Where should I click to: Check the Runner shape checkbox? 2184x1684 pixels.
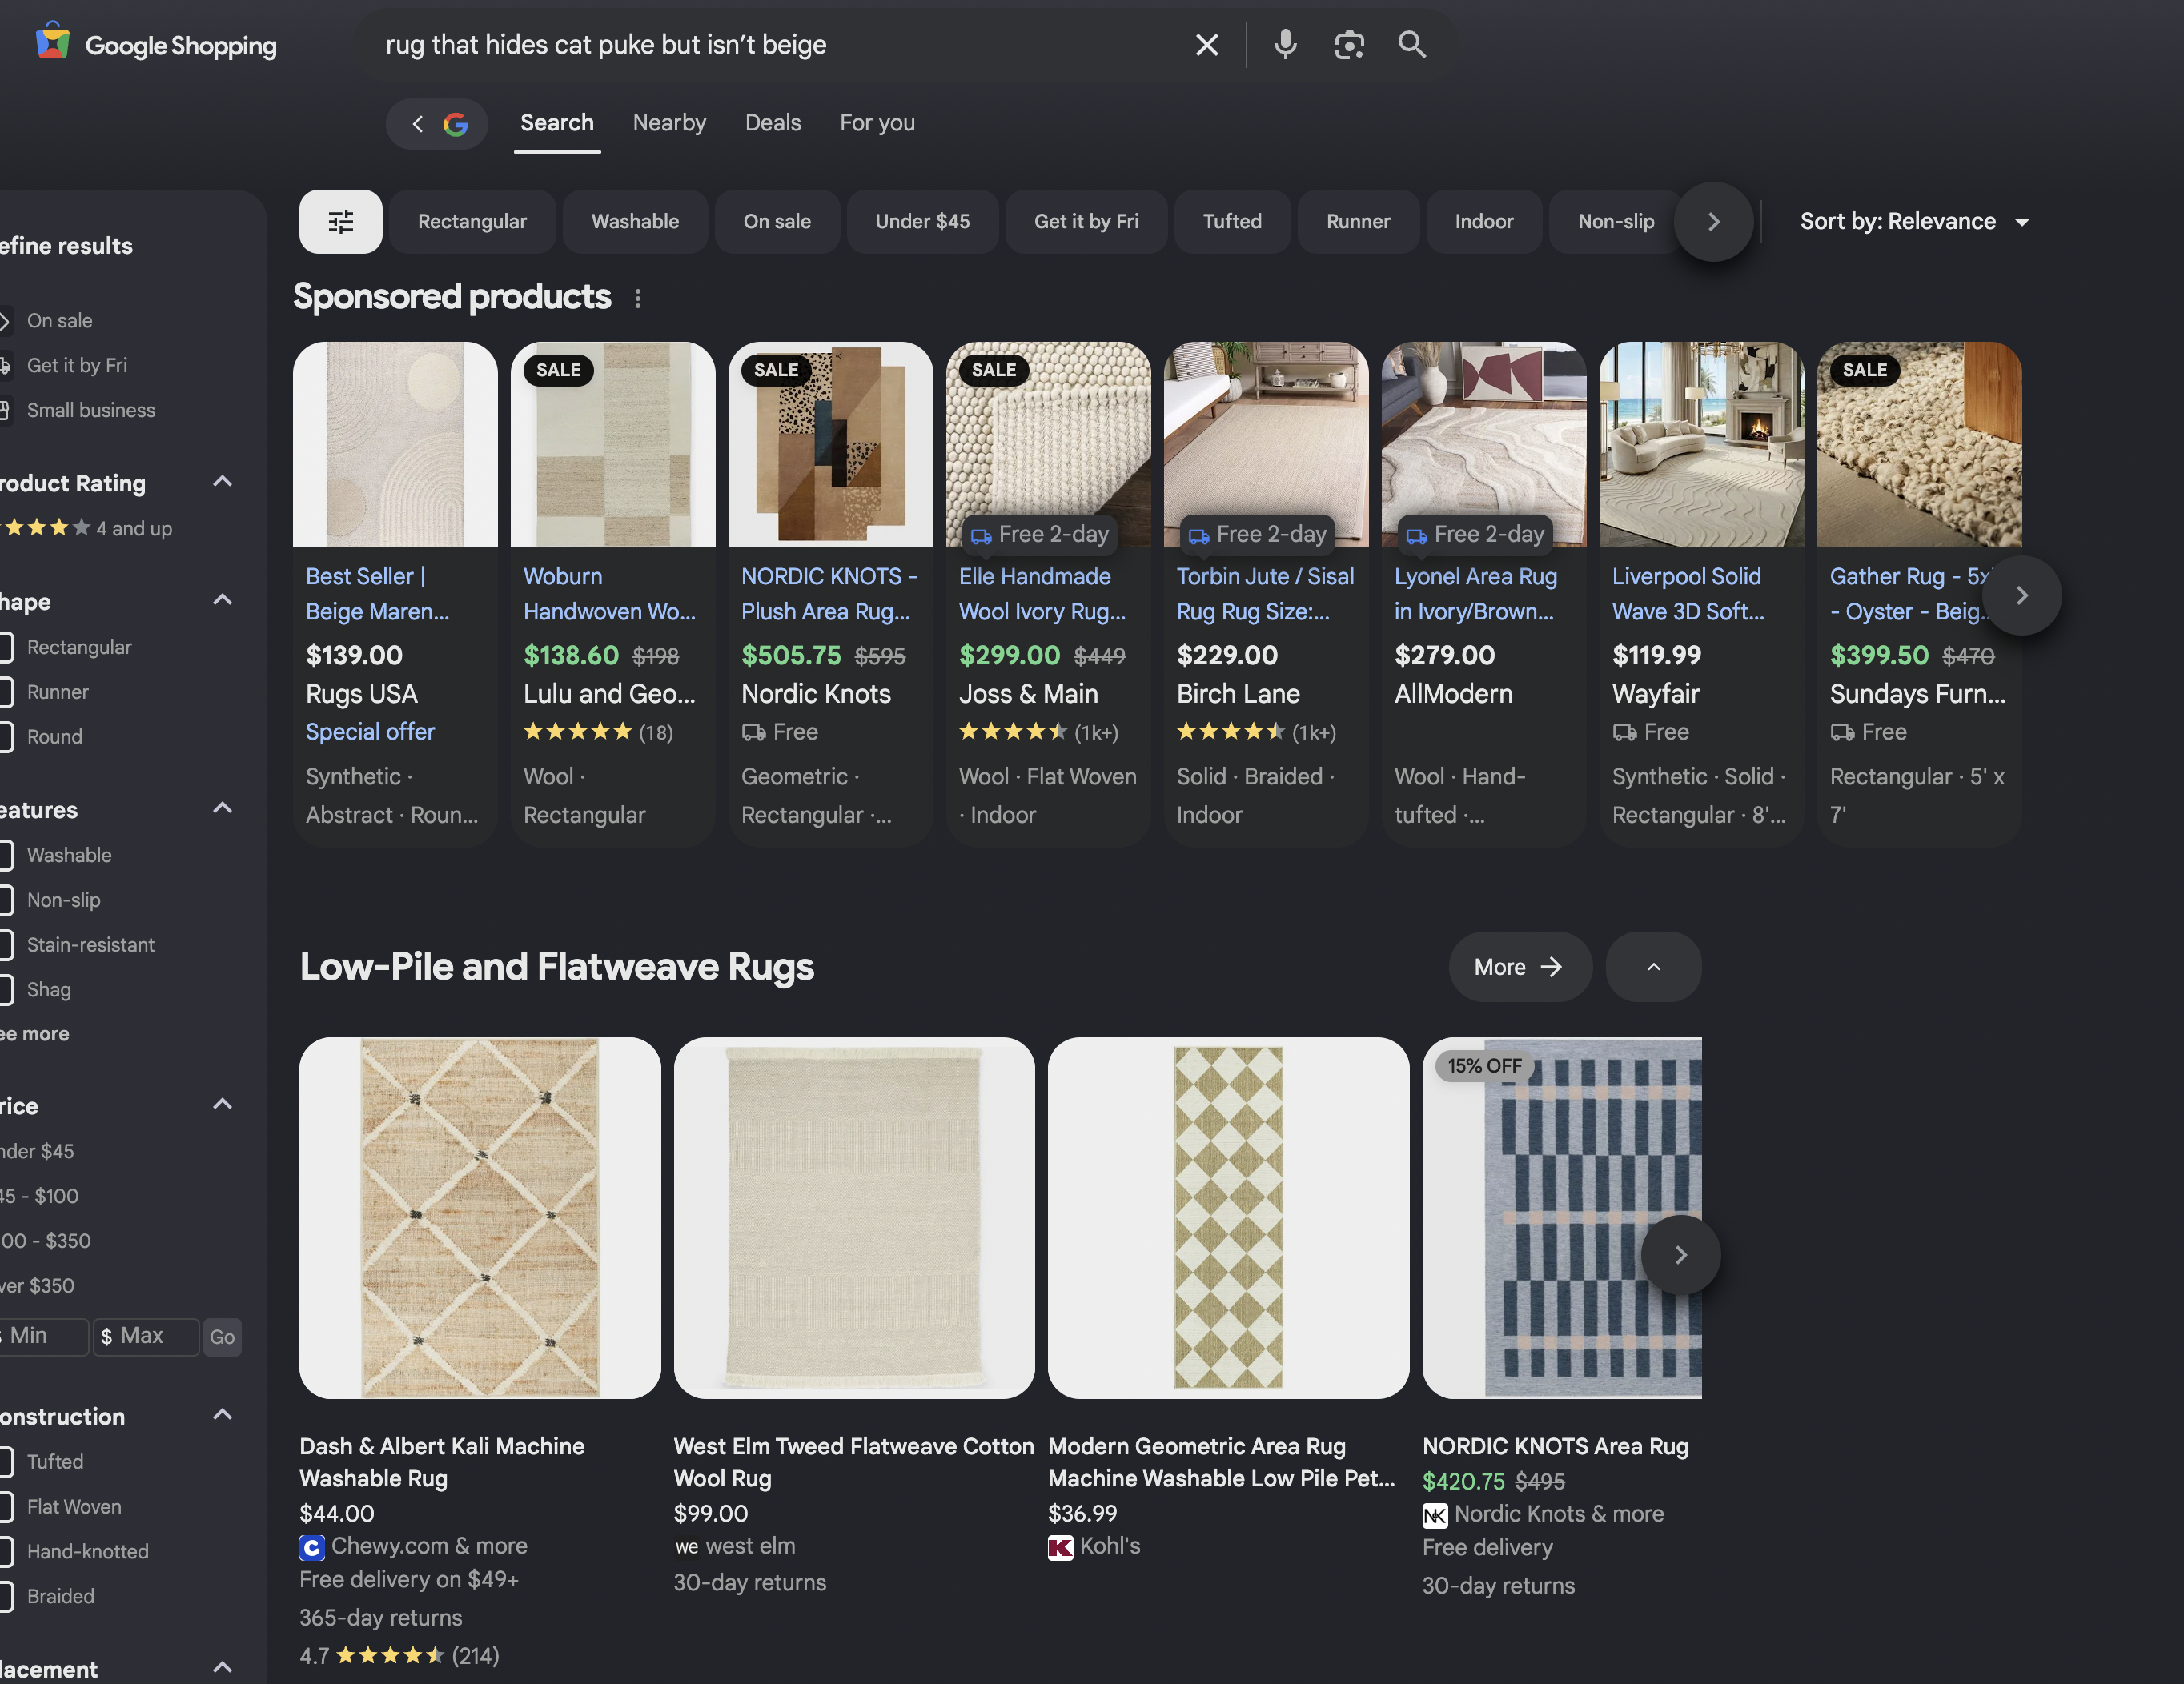(5, 692)
